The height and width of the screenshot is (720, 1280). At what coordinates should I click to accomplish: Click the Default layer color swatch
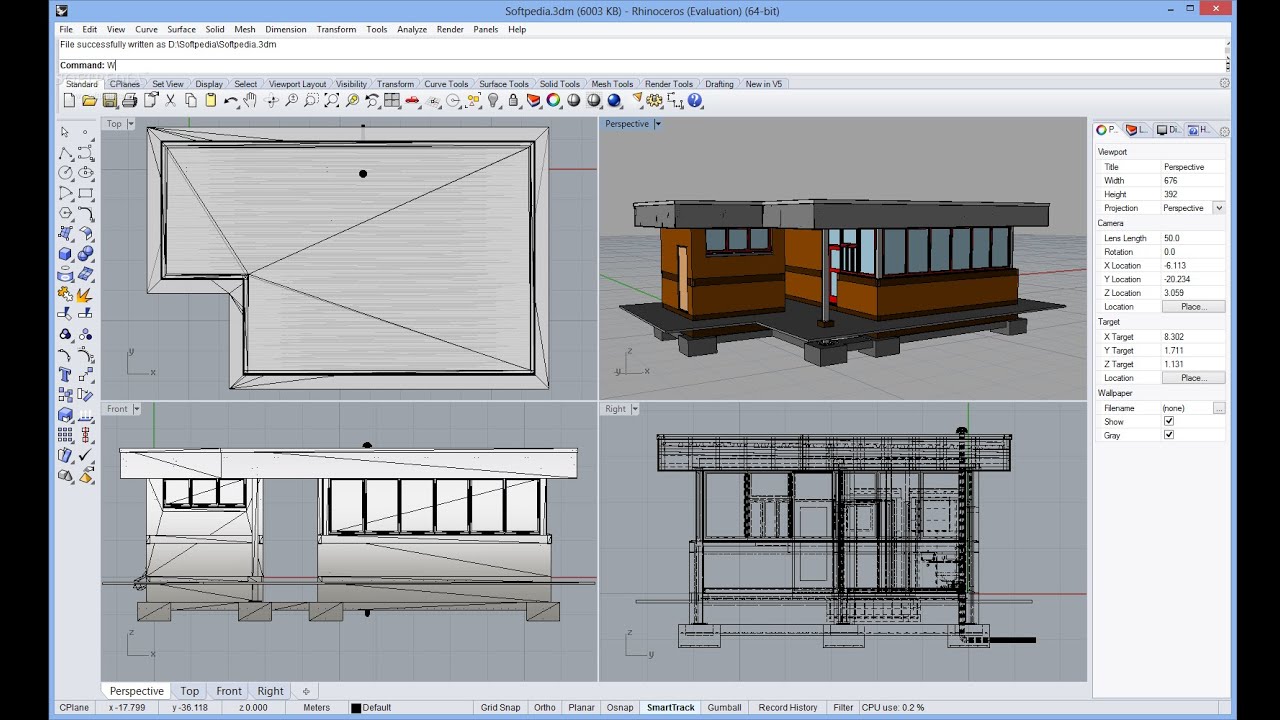[355, 708]
